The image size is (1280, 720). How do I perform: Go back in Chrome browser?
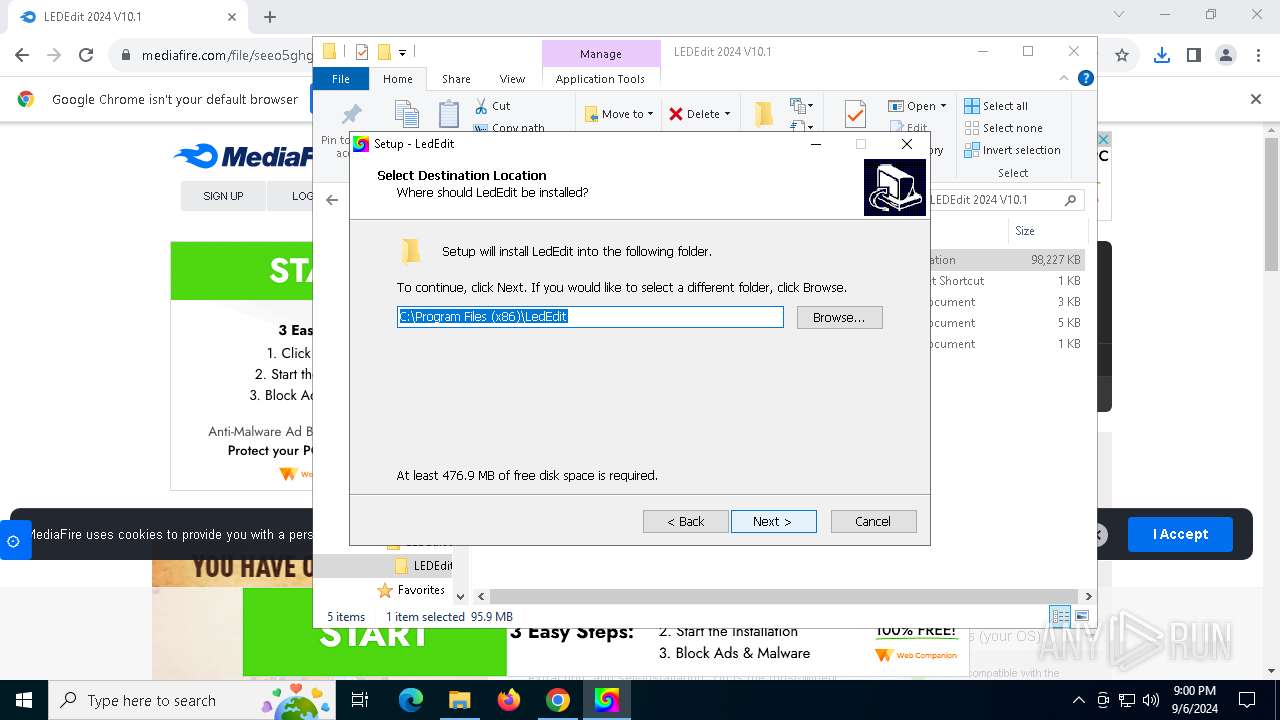[22, 56]
